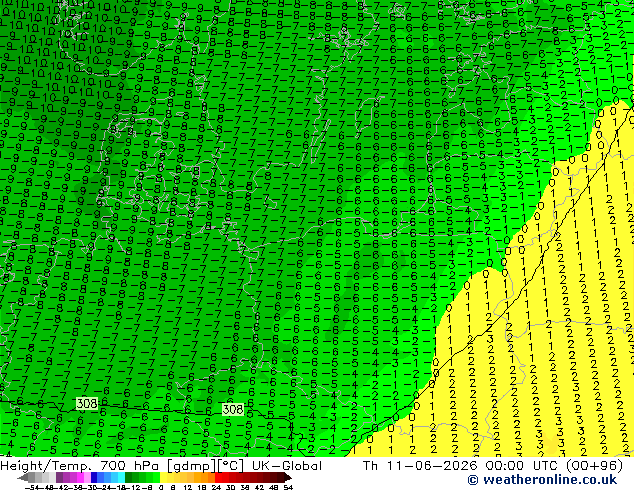Click the UK-Global model label
This screenshot has width=634, height=490.
pos(287,466)
